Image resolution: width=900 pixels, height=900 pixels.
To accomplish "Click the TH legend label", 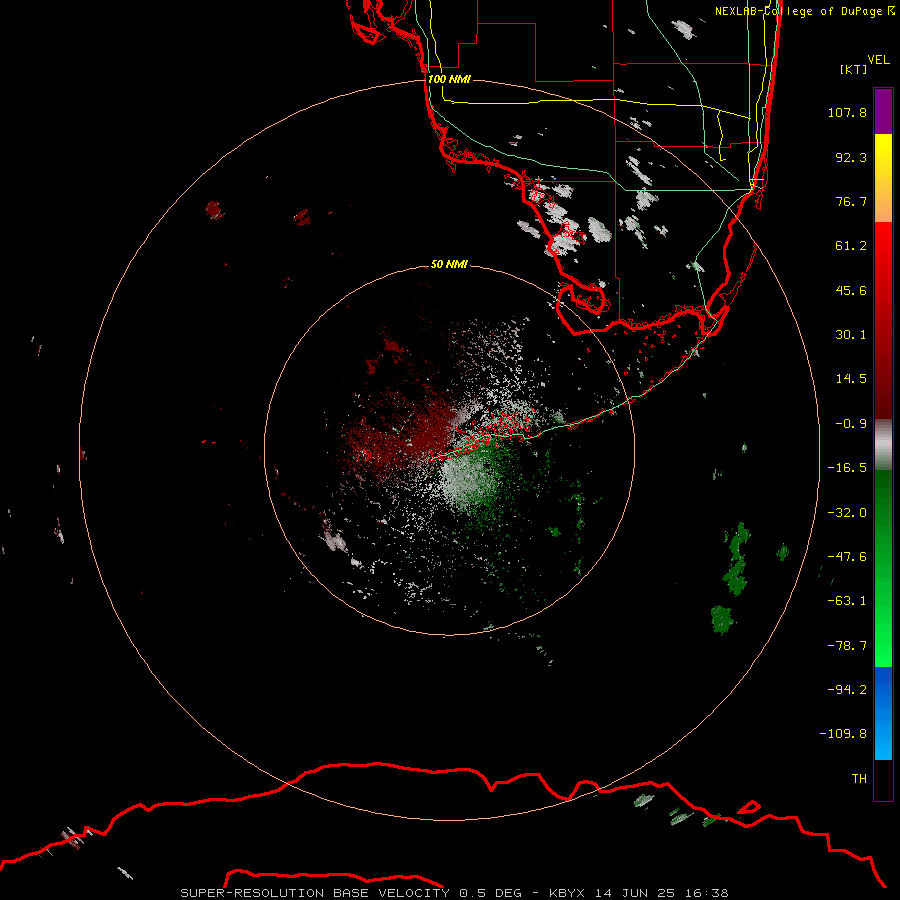I will click(x=859, y=779).
